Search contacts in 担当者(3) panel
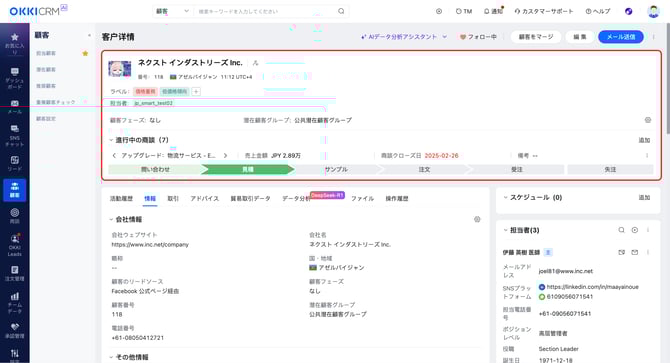 621,230
